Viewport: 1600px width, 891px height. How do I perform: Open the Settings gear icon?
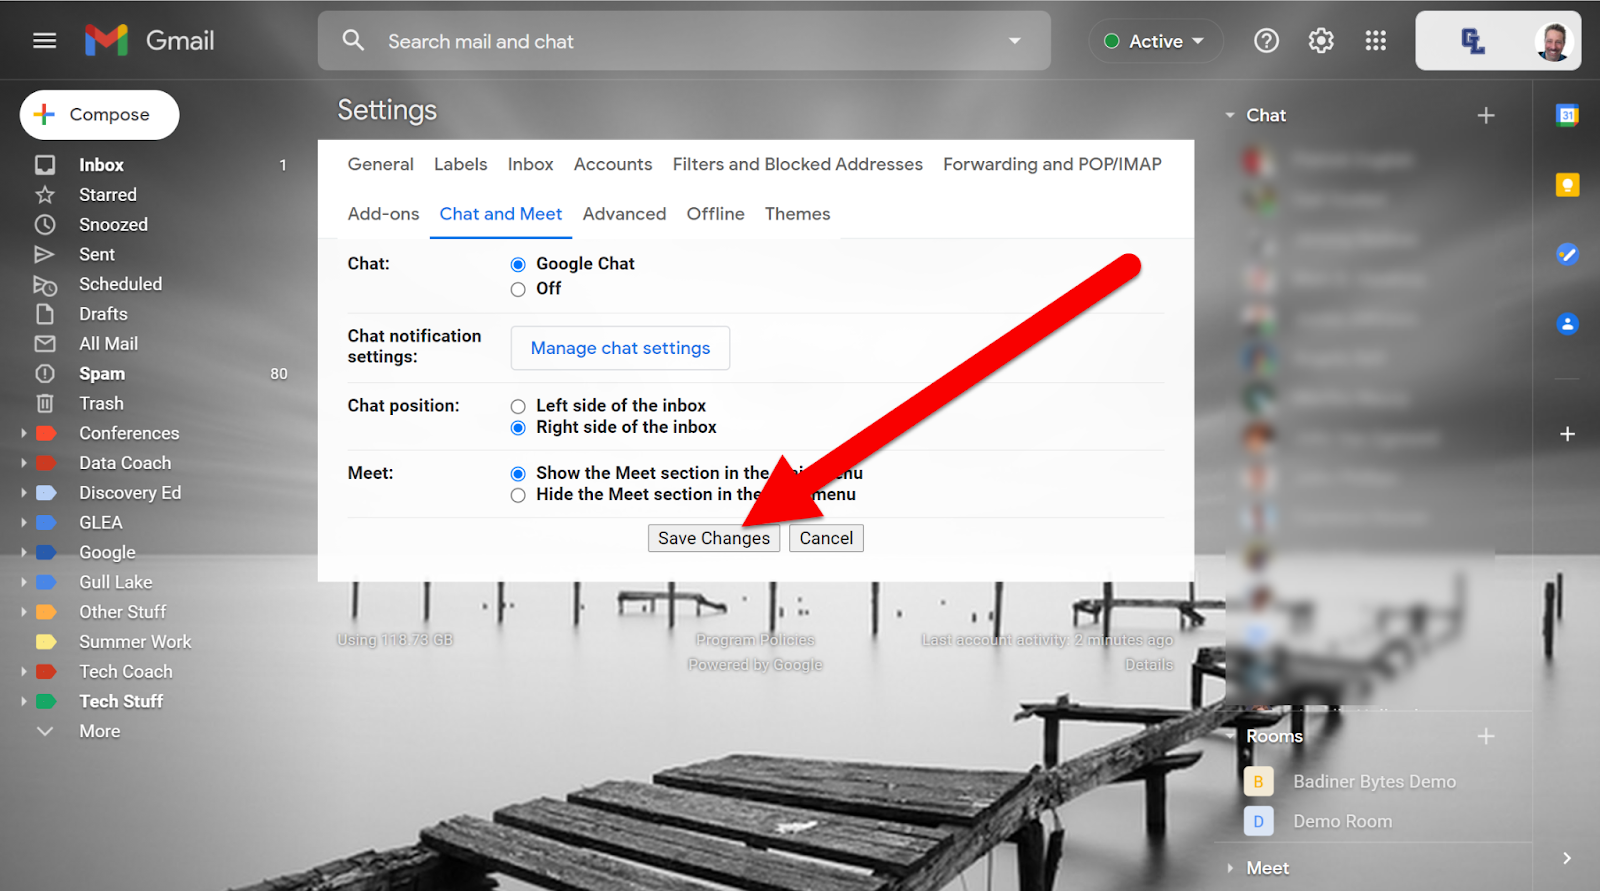pyautogui.click(x=1321, y=41)
